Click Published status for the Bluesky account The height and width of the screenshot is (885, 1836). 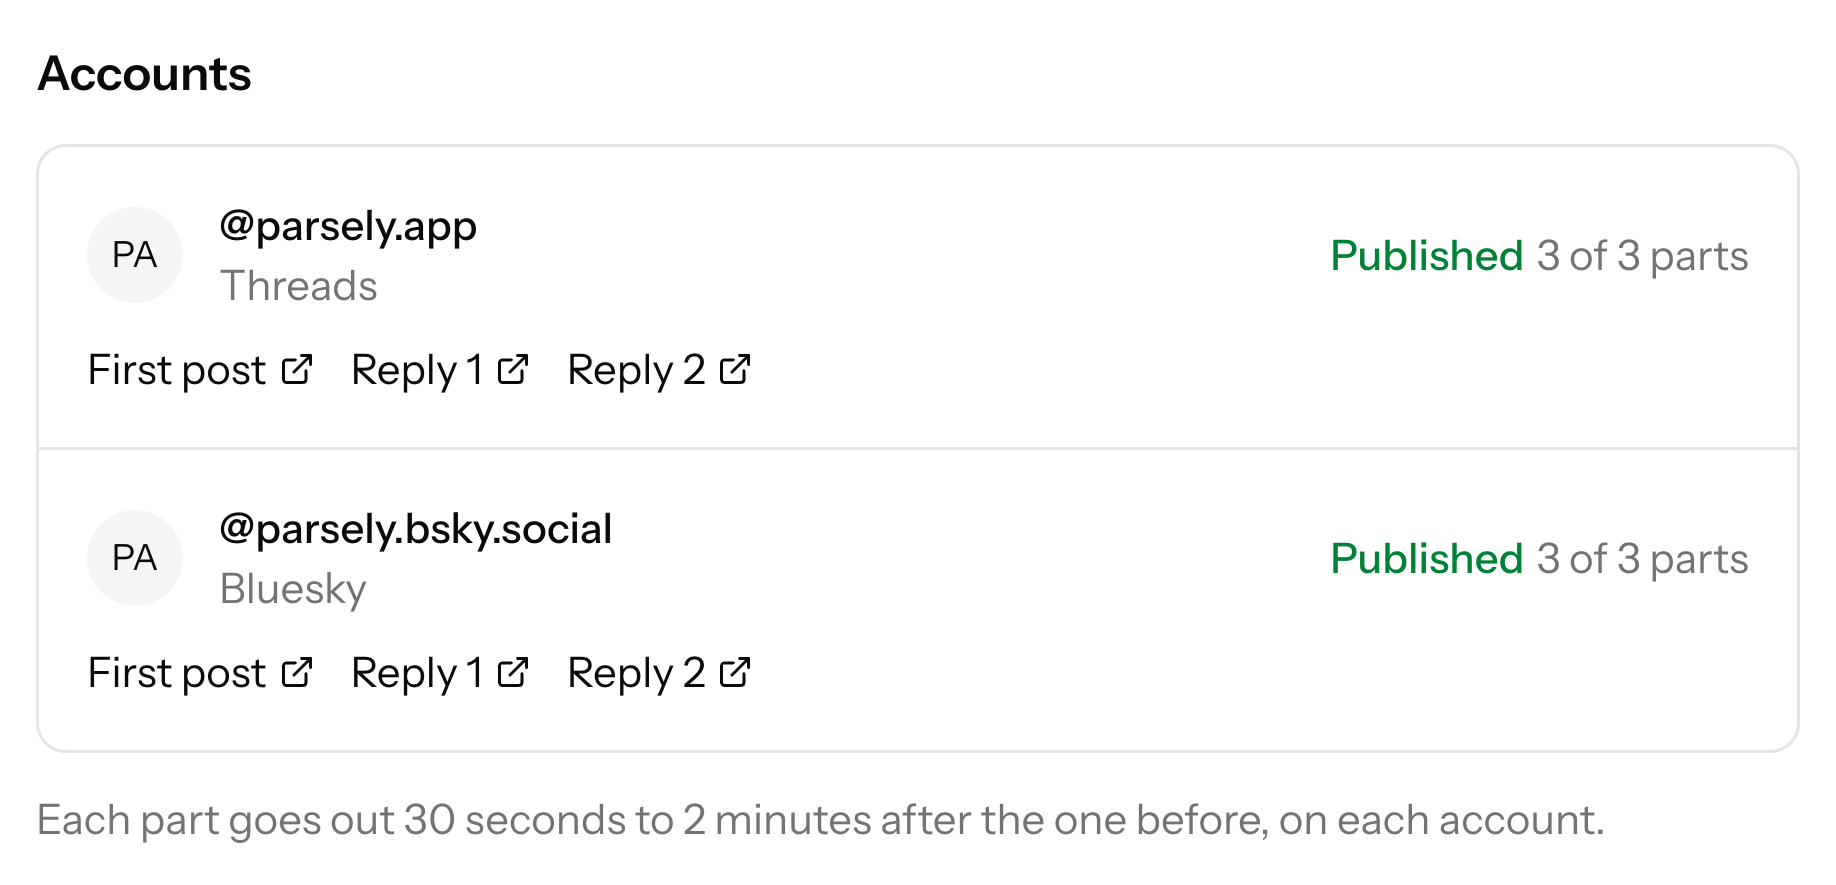pos(1427,559)
